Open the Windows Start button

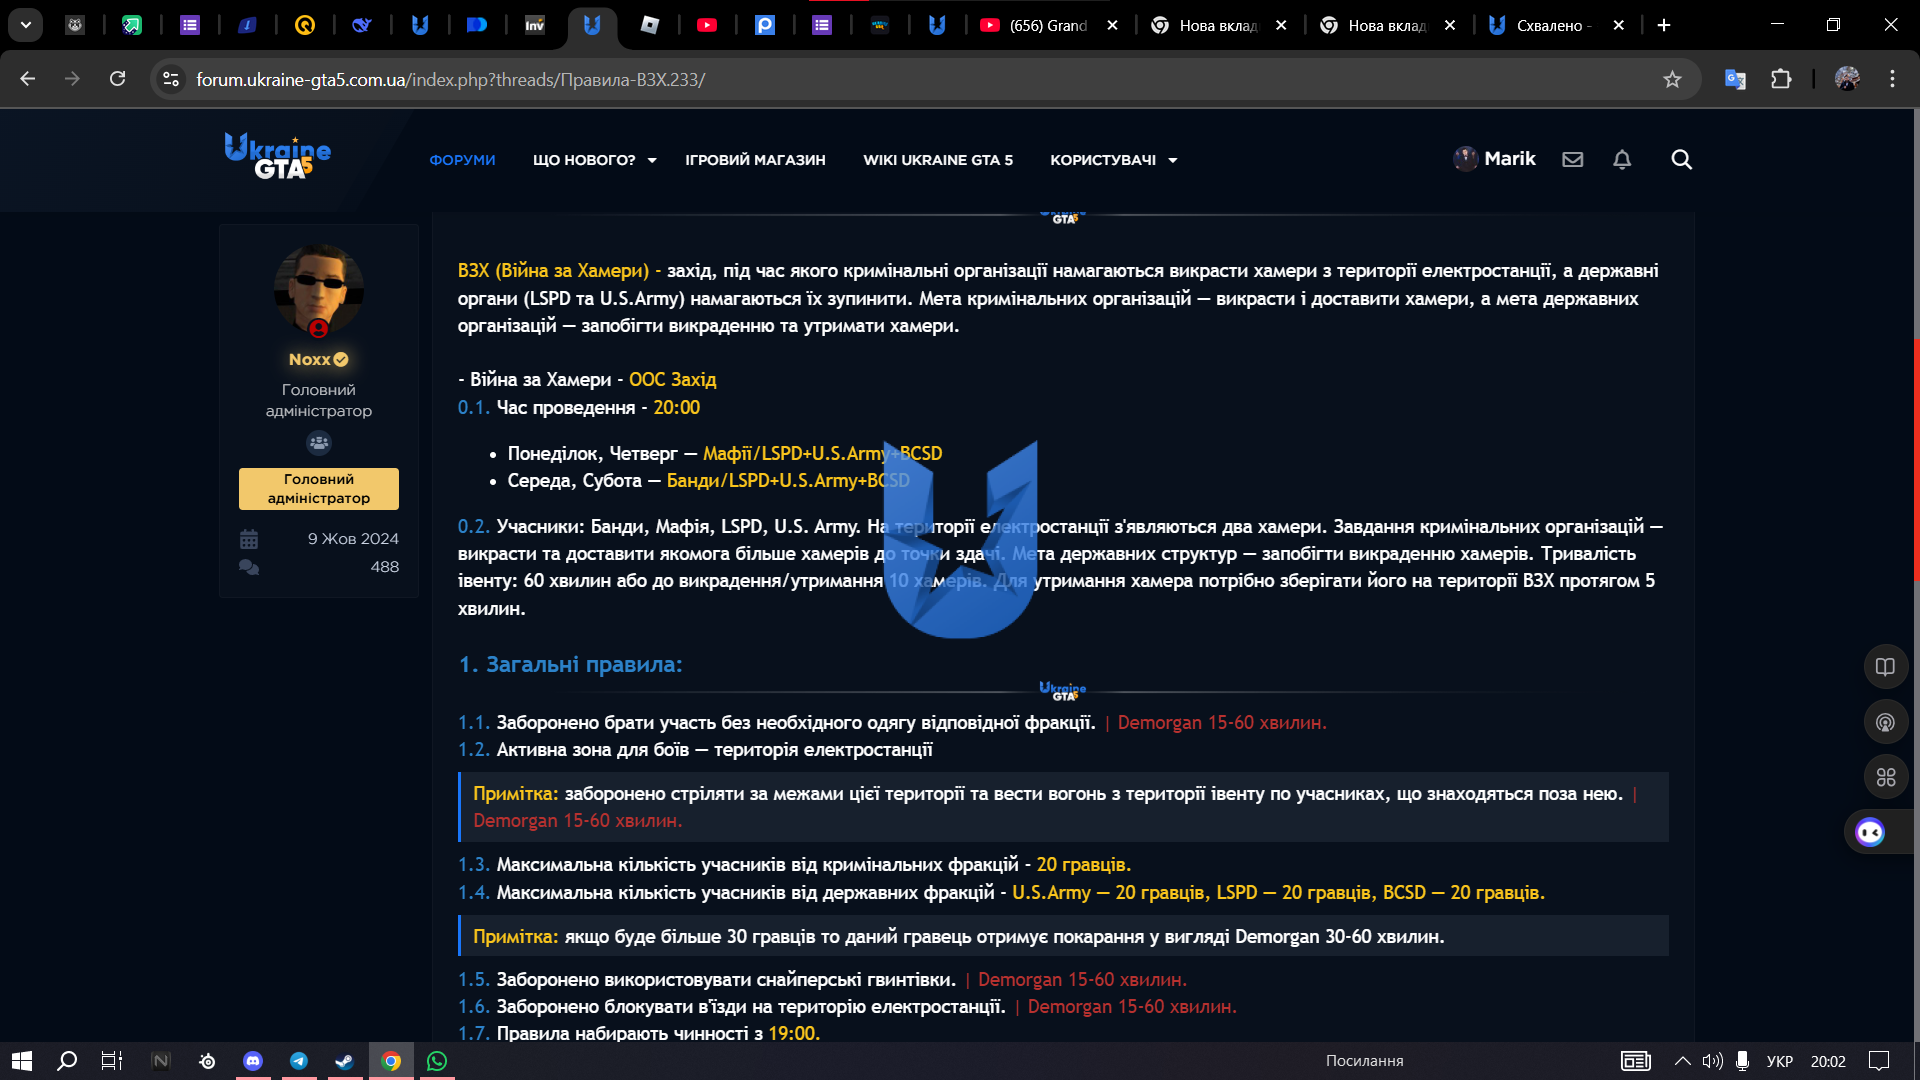coord(22,1061)
